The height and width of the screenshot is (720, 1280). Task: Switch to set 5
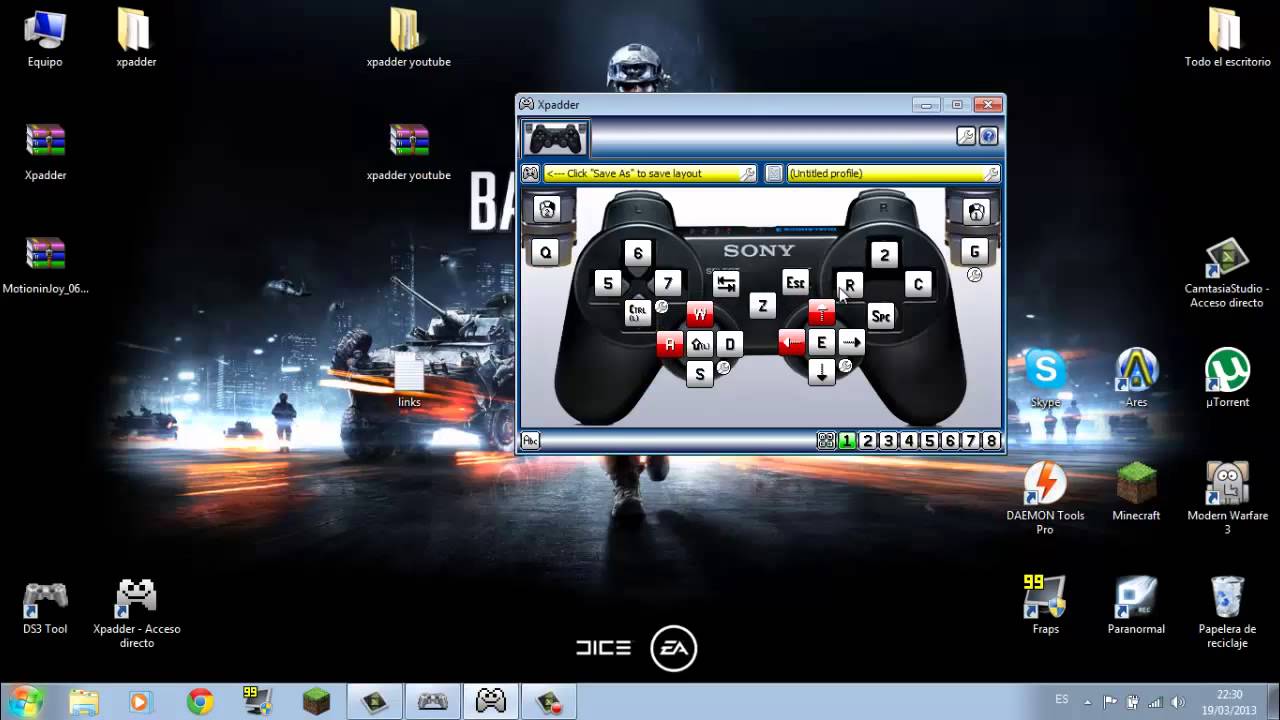tap(930, 441)
